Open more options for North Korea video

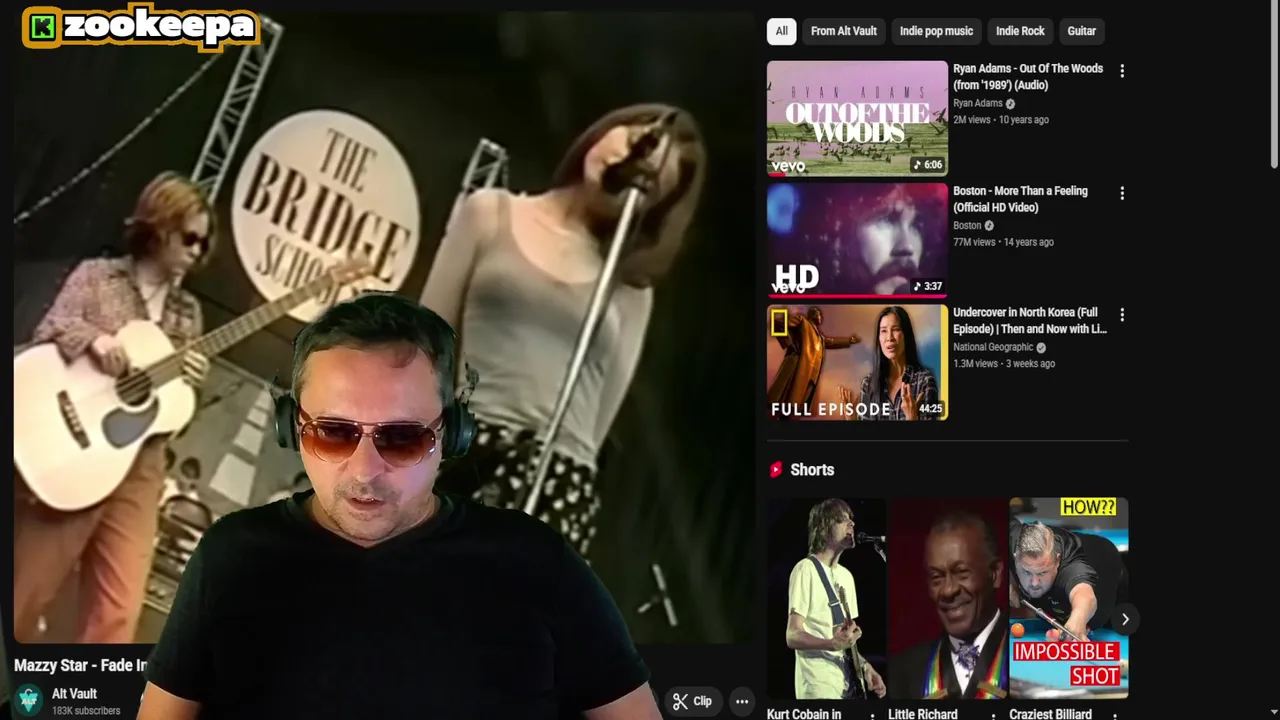point(1122,315)
